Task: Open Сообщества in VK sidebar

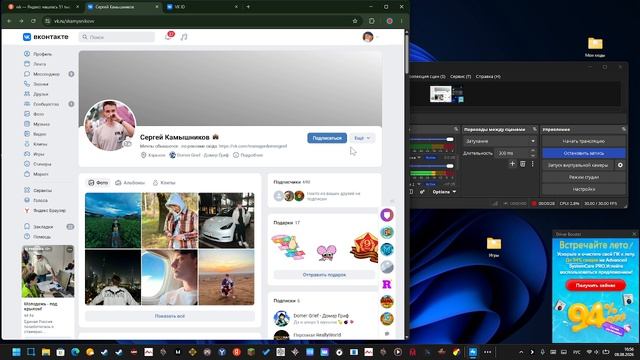Action: 42,104
